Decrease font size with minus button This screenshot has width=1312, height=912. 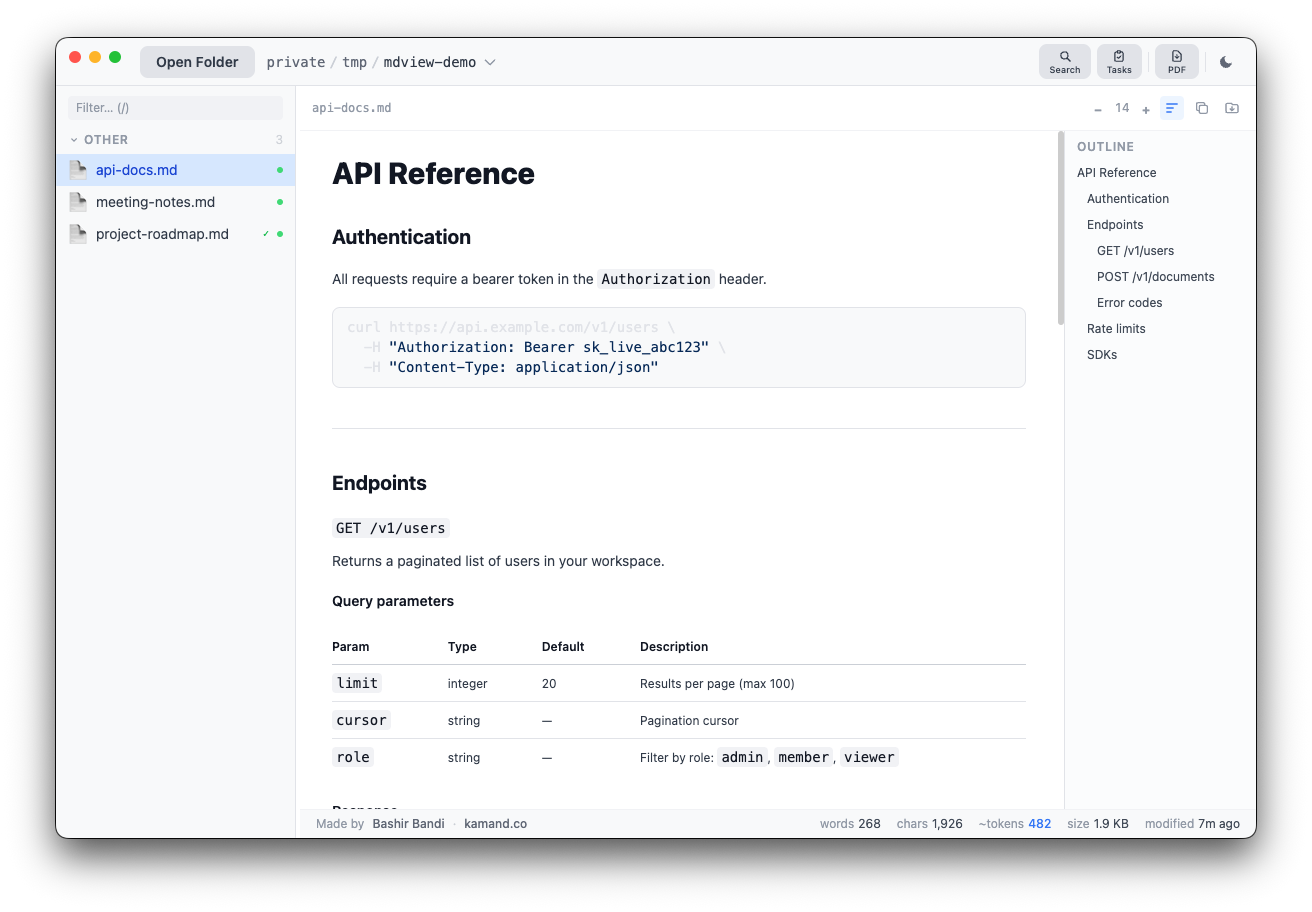click(x=1098, y=109)
